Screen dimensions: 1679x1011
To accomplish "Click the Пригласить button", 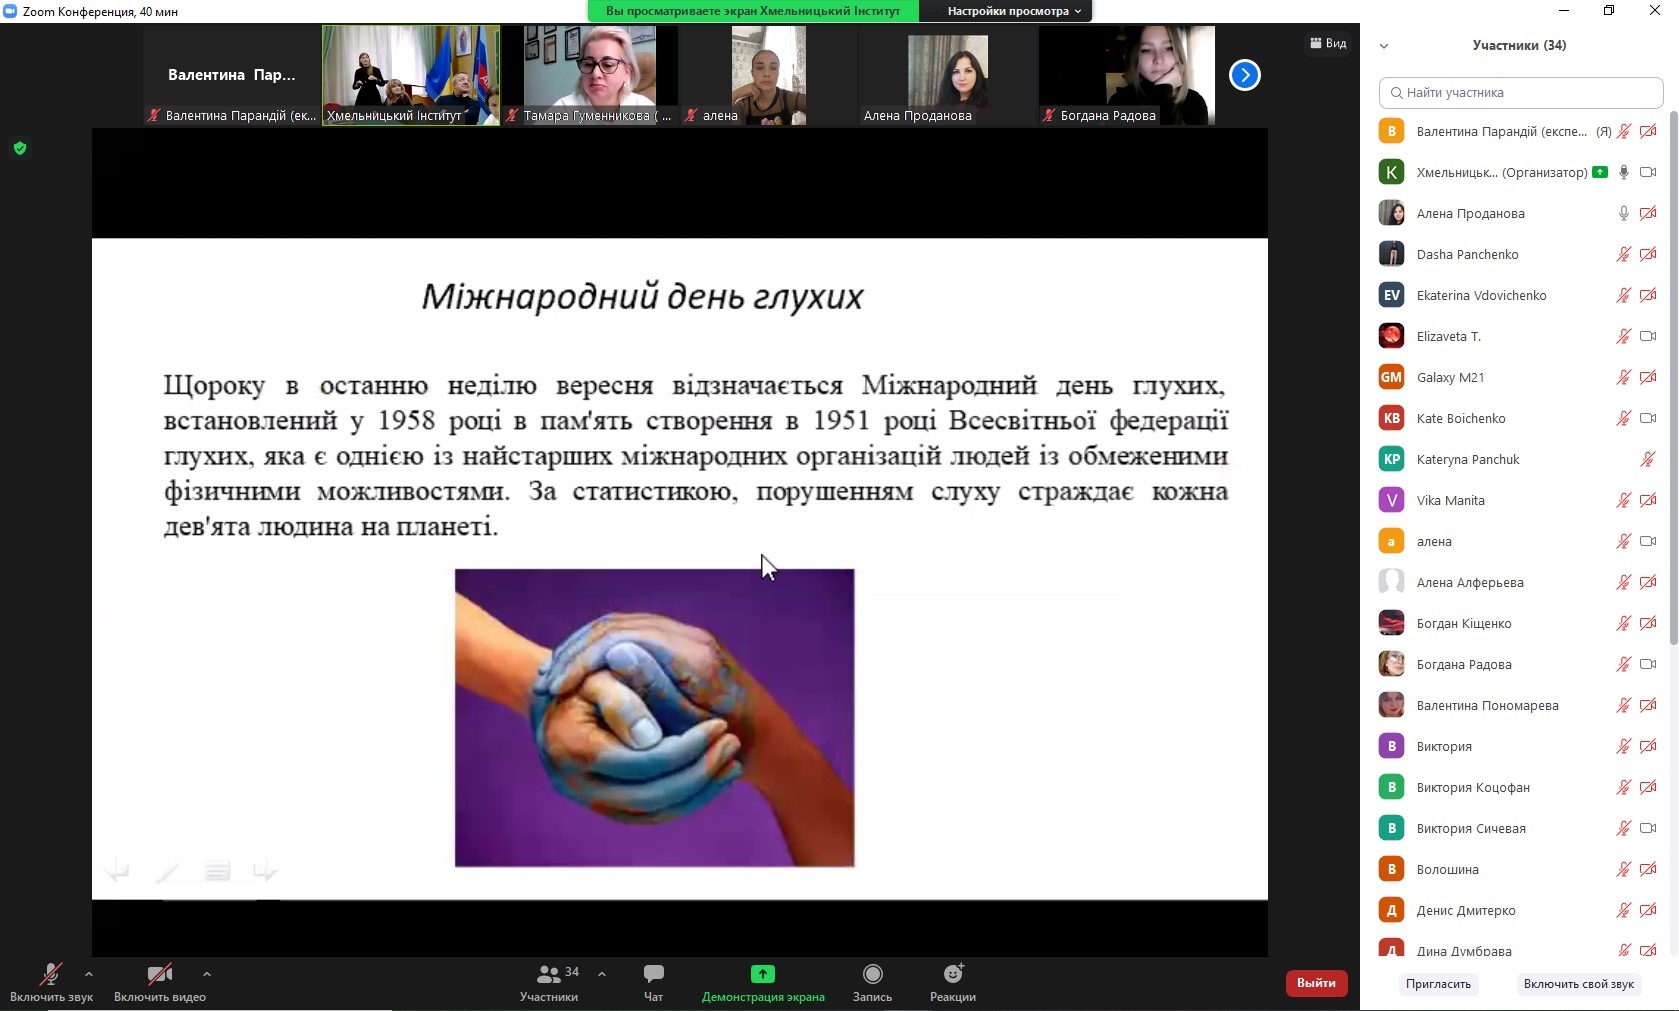I will click(1438, 984).
